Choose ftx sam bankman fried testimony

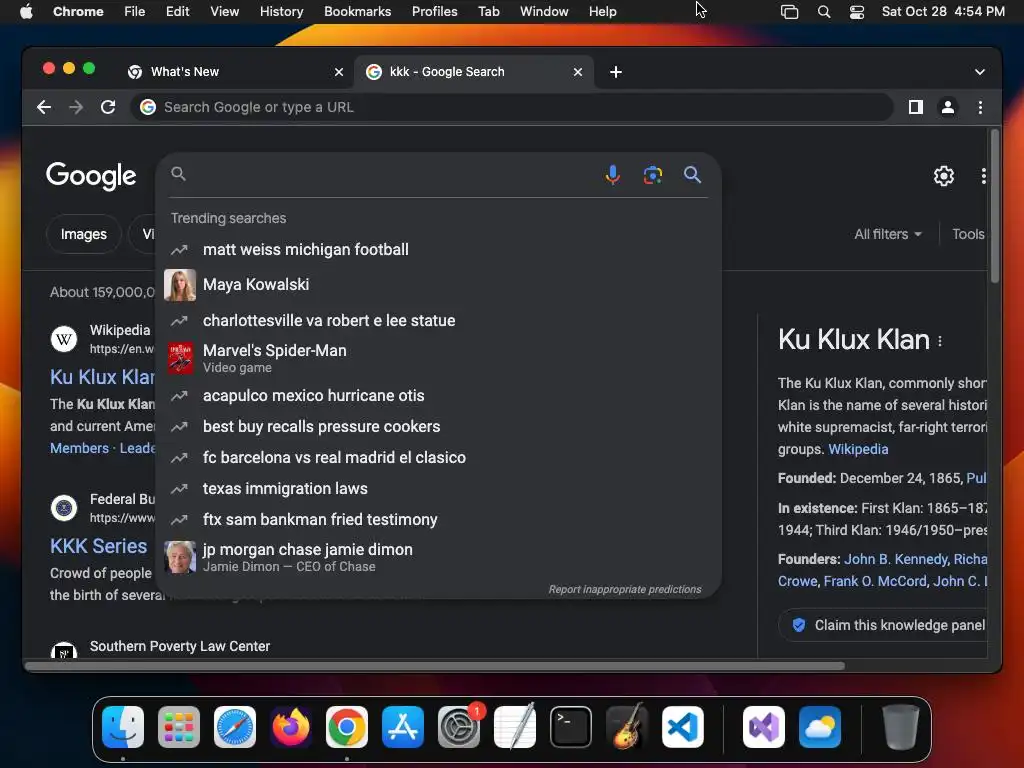click(438, 520)
